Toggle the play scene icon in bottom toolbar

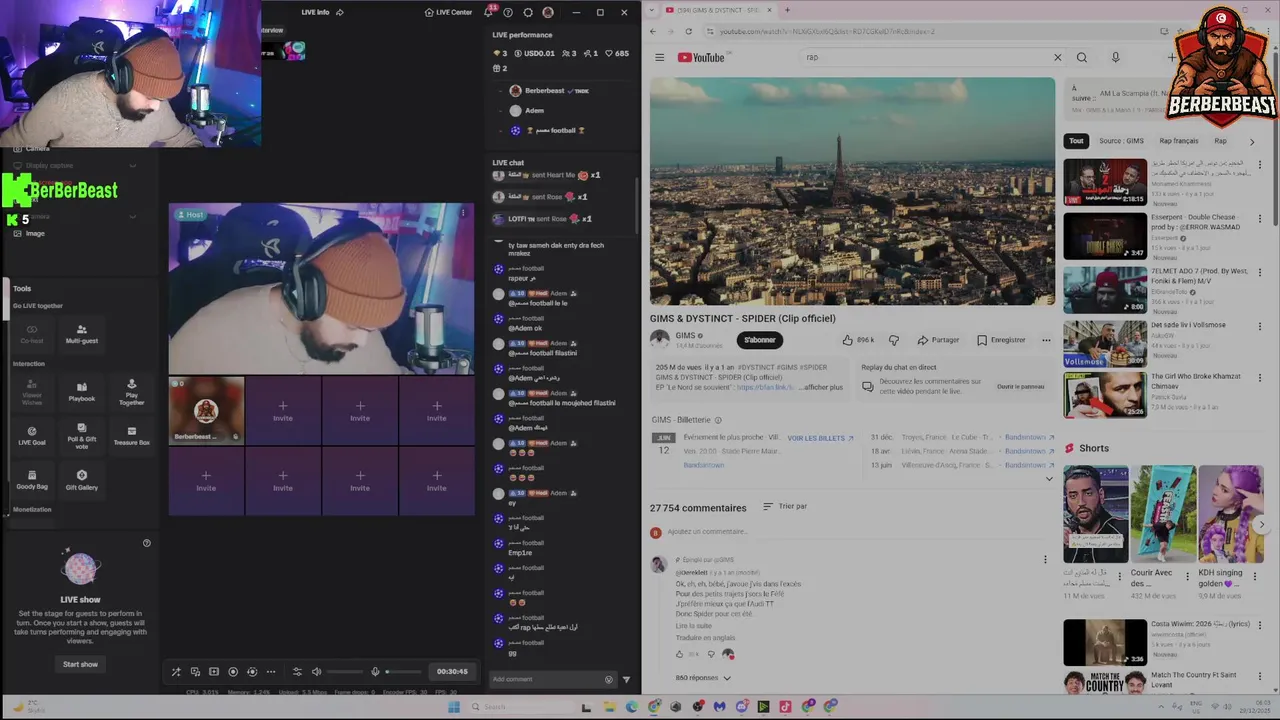click(214, 672)
